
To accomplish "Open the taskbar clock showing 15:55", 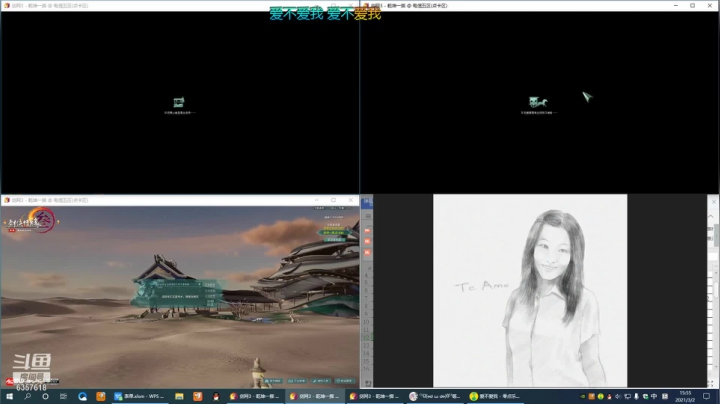I will tap(685, 397).
